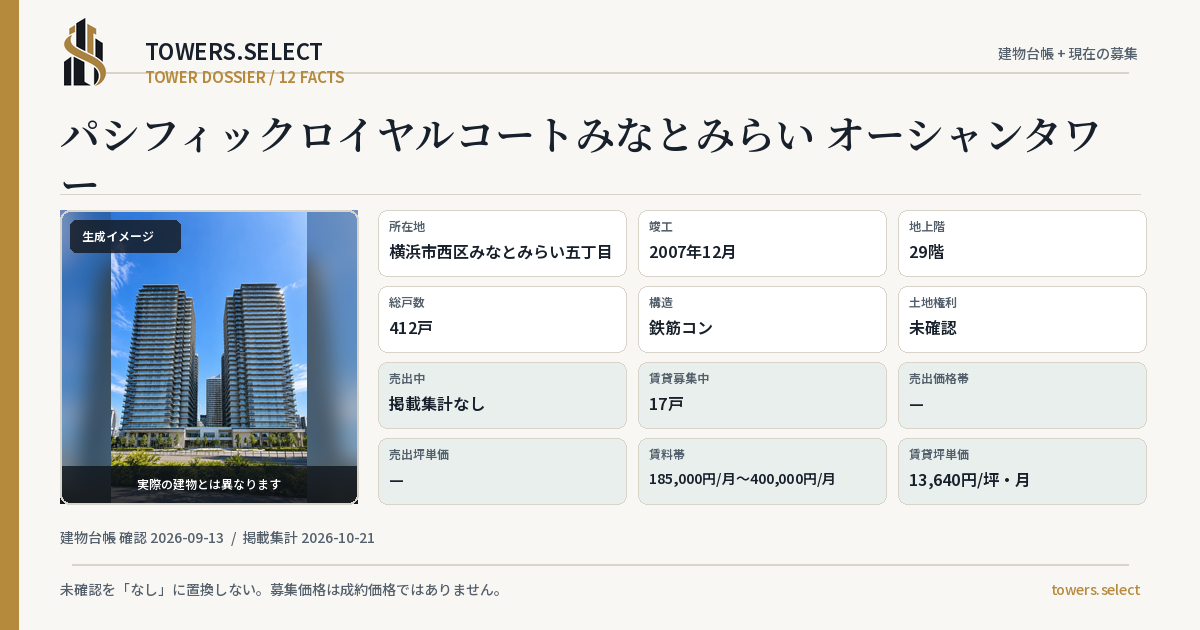Click the 実際の建物とは異なります image caption
The image size is (1200, 630).
point(209,484)
